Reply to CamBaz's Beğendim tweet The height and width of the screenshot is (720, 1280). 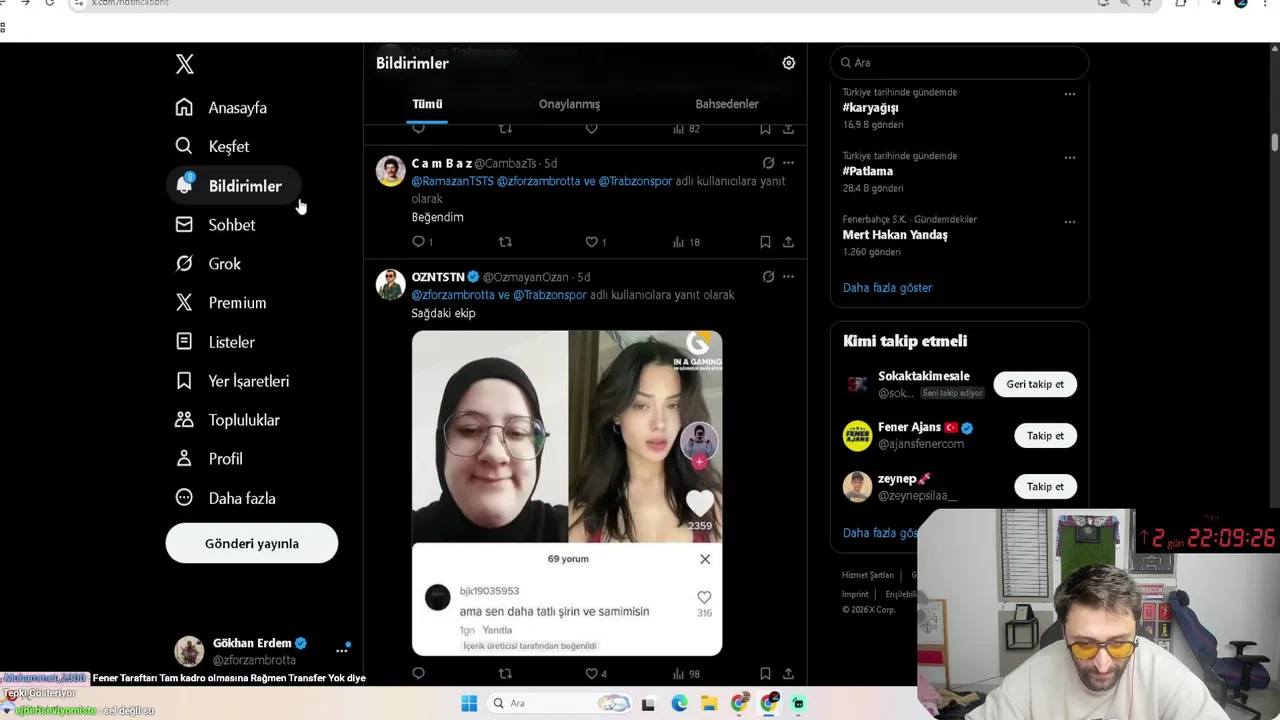tap(419, 242)
